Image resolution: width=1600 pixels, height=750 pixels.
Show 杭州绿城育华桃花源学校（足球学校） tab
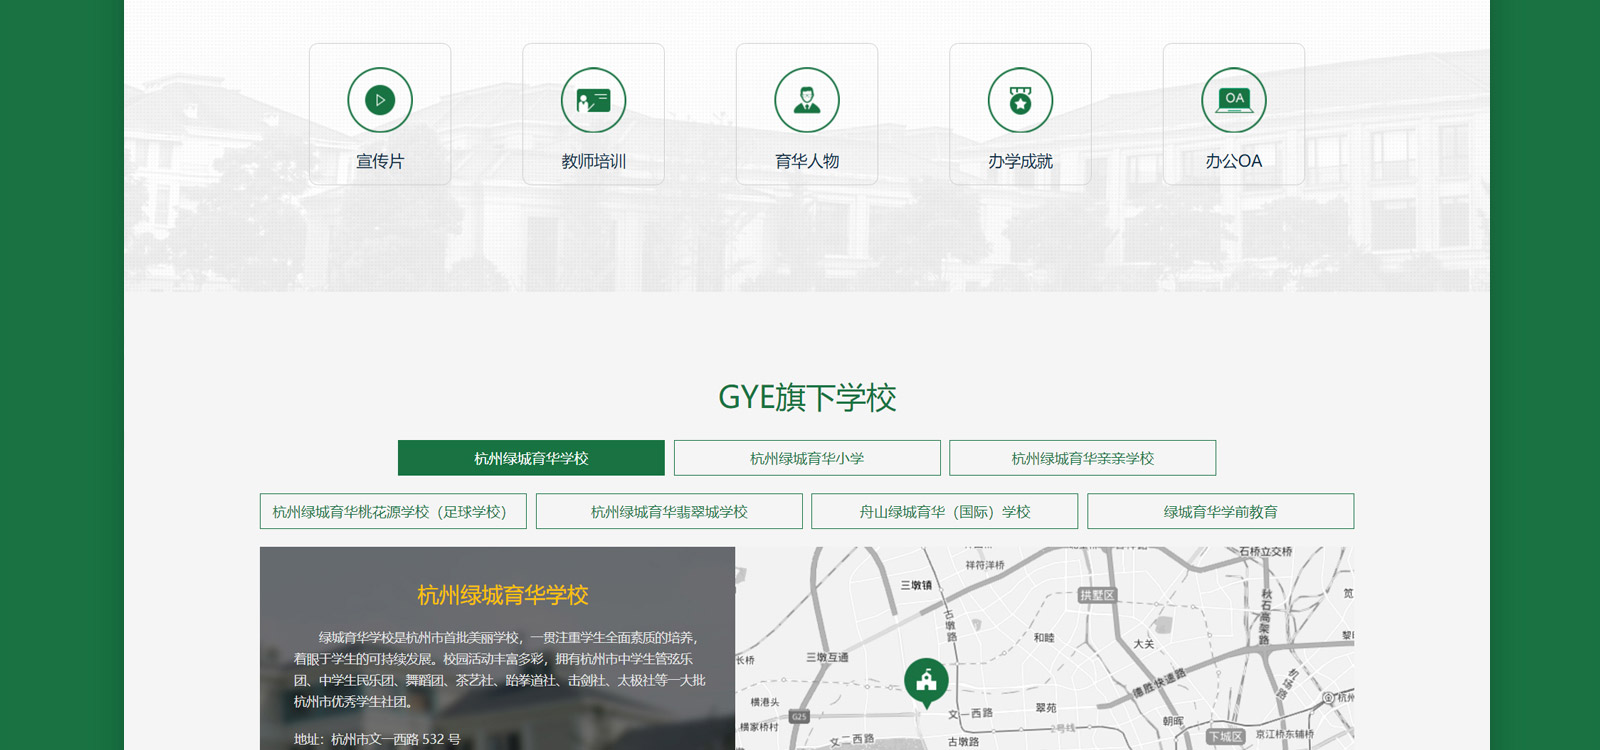pos(393,511)
